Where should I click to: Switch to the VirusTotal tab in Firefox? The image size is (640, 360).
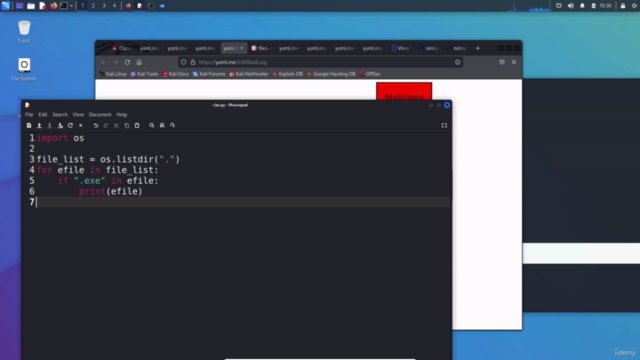click(x=401, y=48)
